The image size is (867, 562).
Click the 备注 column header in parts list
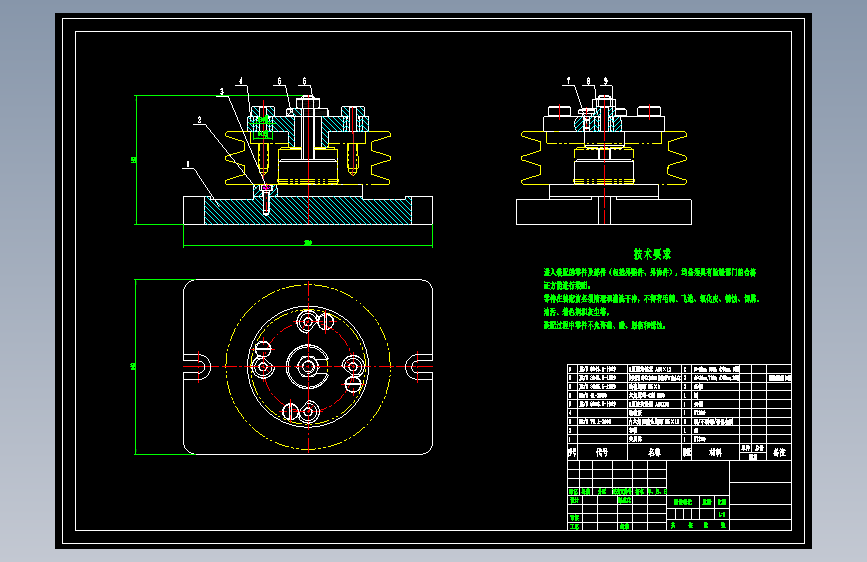pyautogui.click(x=779, y=452)
